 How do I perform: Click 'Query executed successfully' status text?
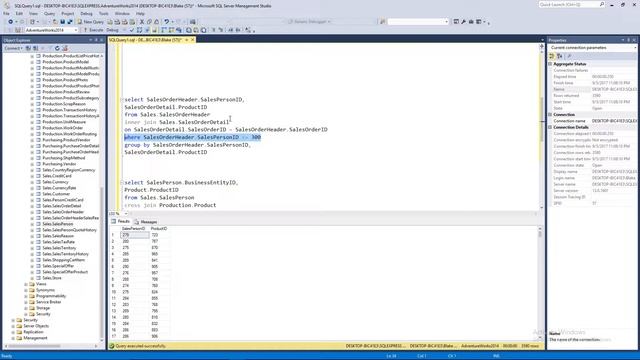pos(140,346)
